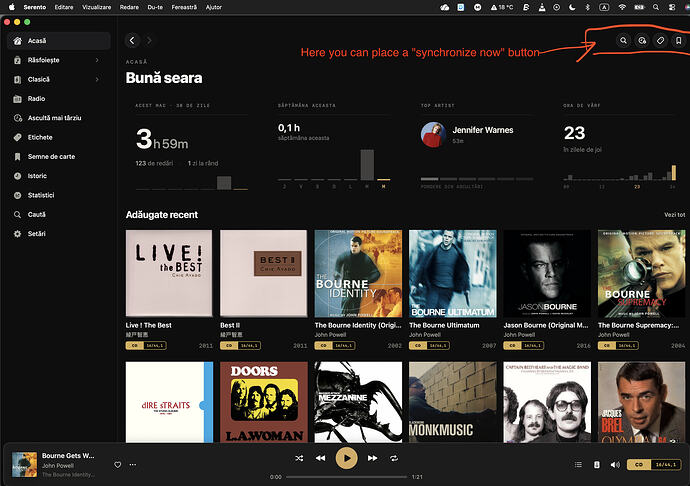Open the Editare menu
This screenshot has width=690, height=486.
tap(64, 7)
